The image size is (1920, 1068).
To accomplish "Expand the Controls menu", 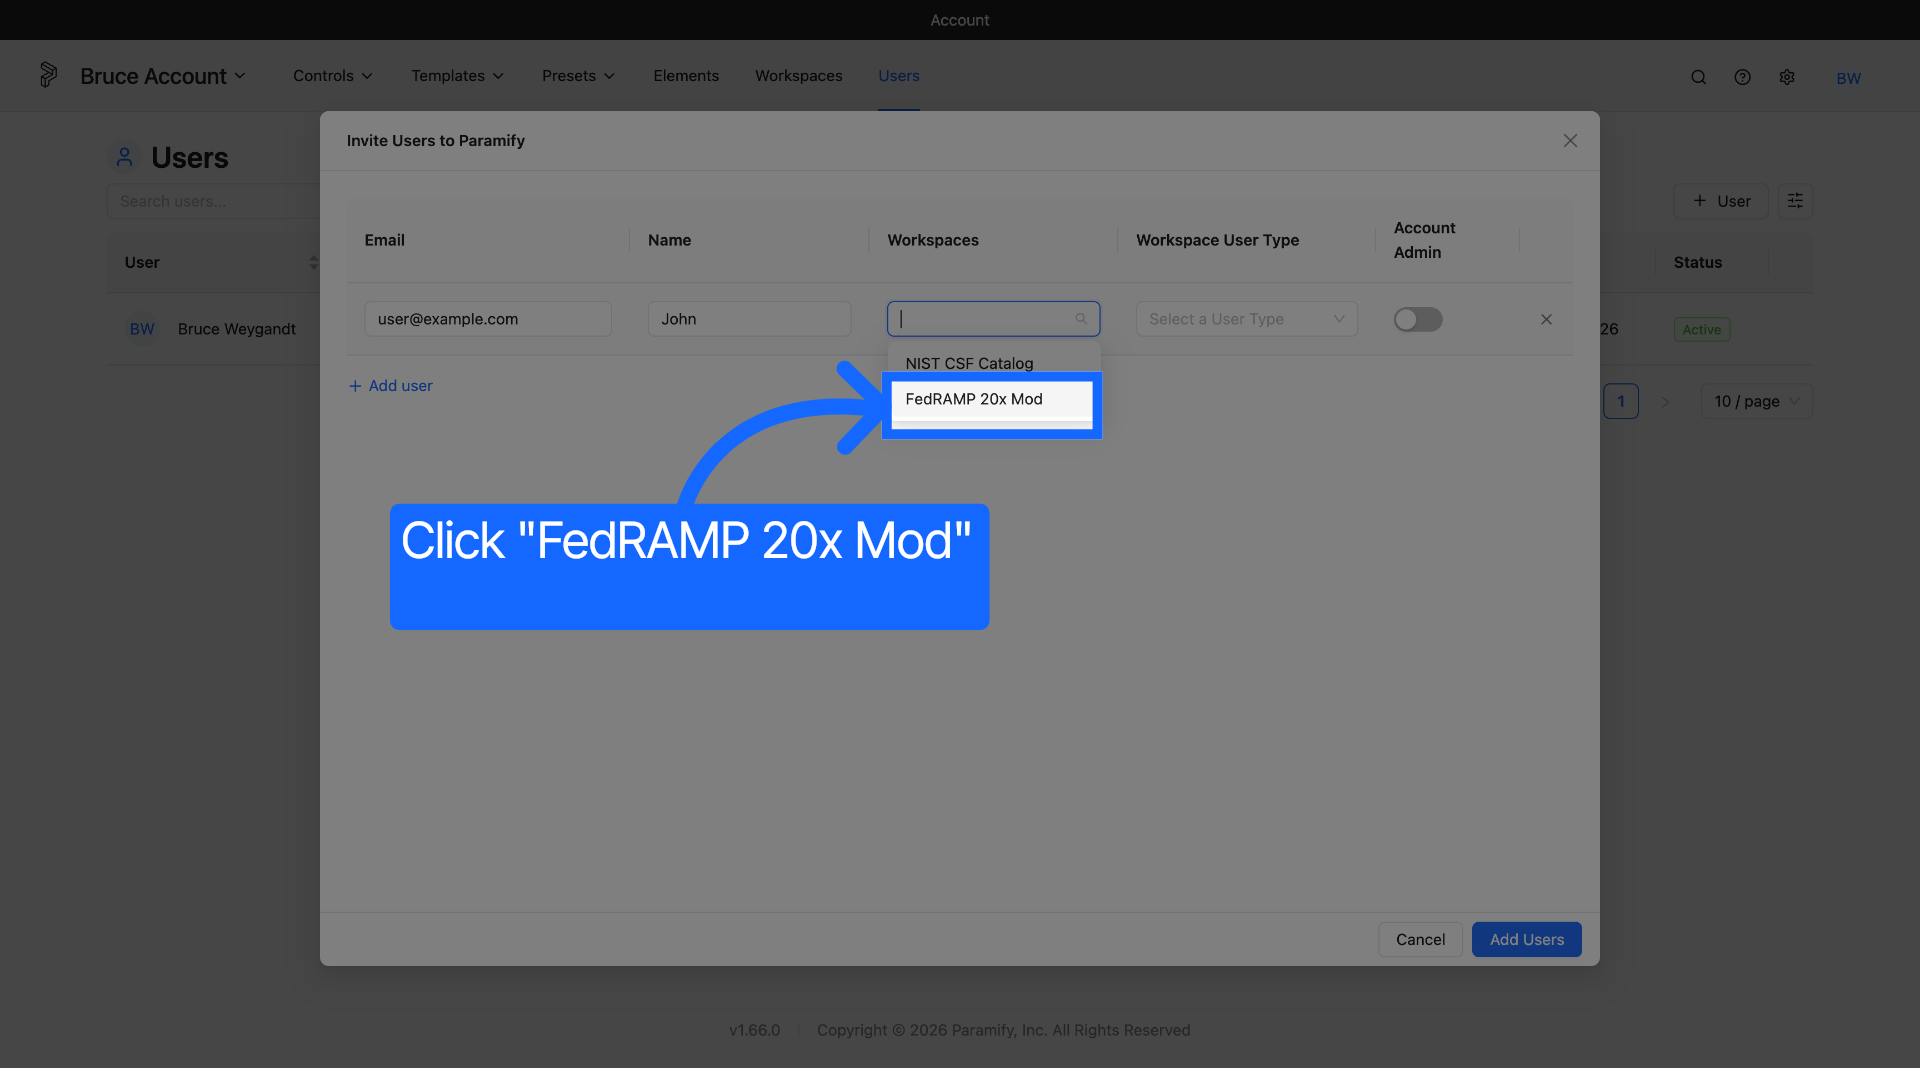I will pos(333,76).
